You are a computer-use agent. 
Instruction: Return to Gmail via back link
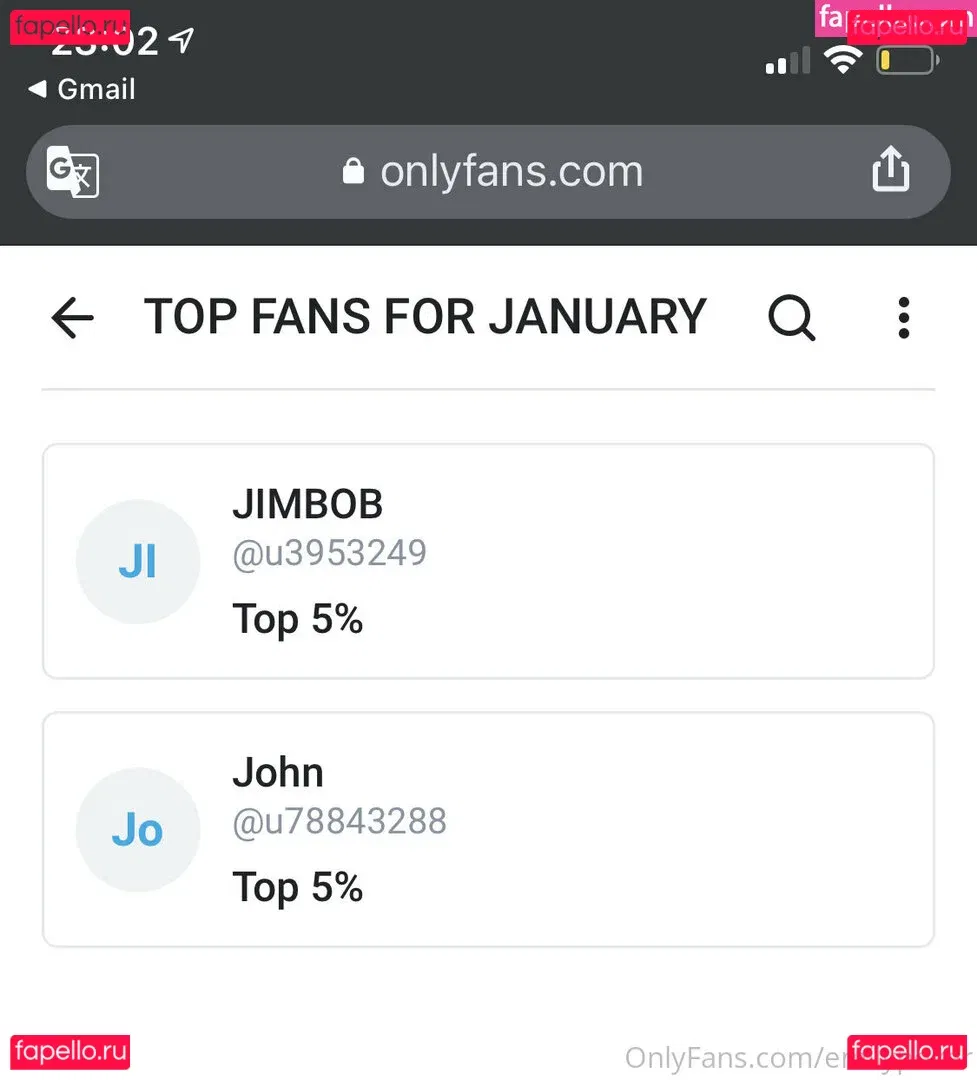[82, 89]
